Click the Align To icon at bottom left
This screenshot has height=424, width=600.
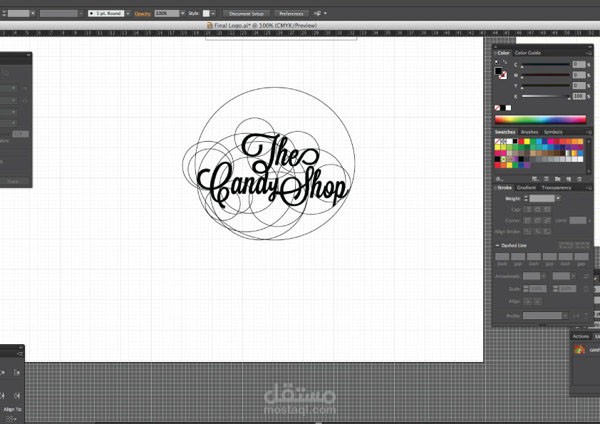(x=11, y=419)
